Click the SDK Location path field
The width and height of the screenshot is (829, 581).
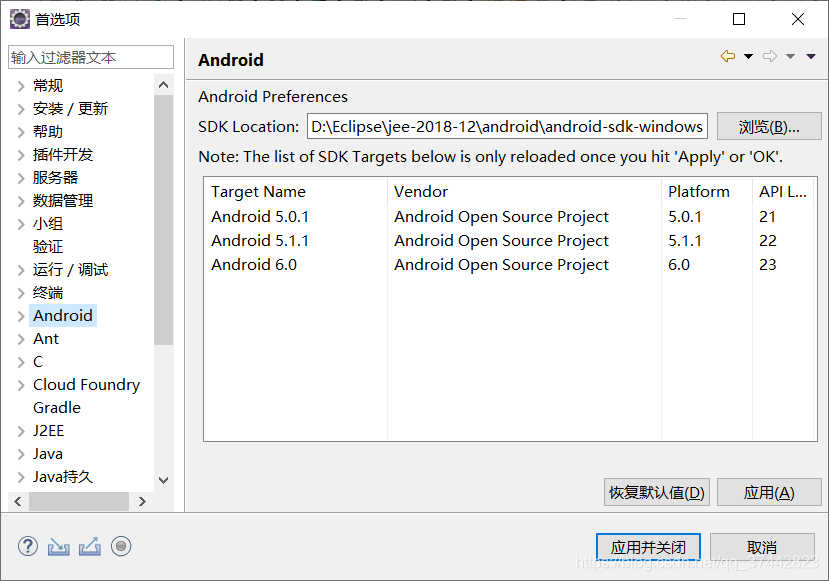[507, 126]
